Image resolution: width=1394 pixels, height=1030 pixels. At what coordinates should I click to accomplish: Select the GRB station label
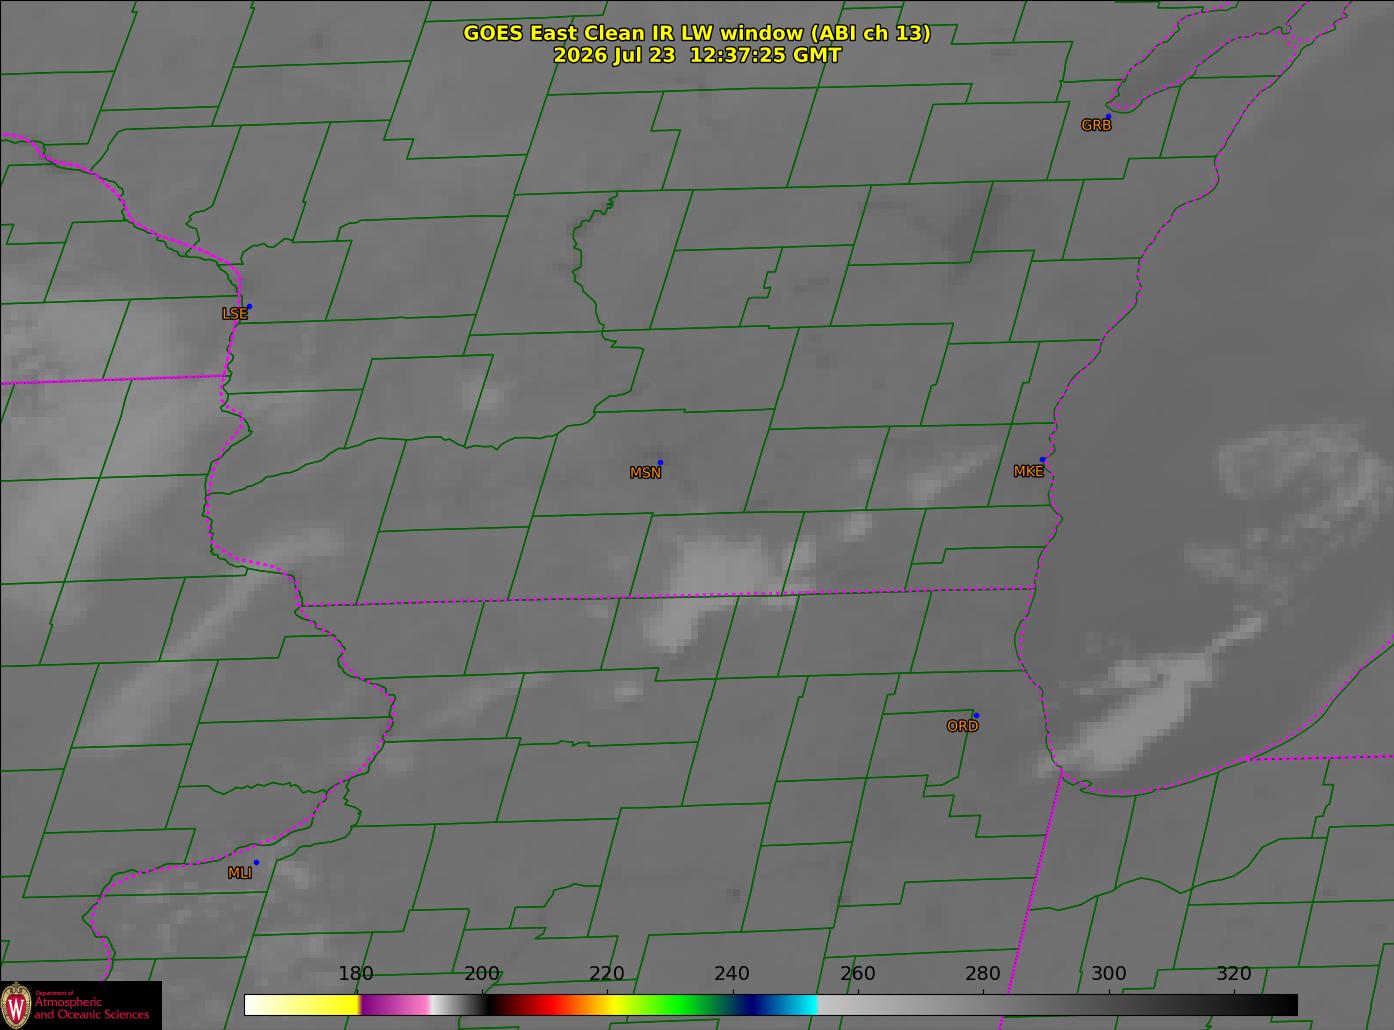(x=1096, y=126)
